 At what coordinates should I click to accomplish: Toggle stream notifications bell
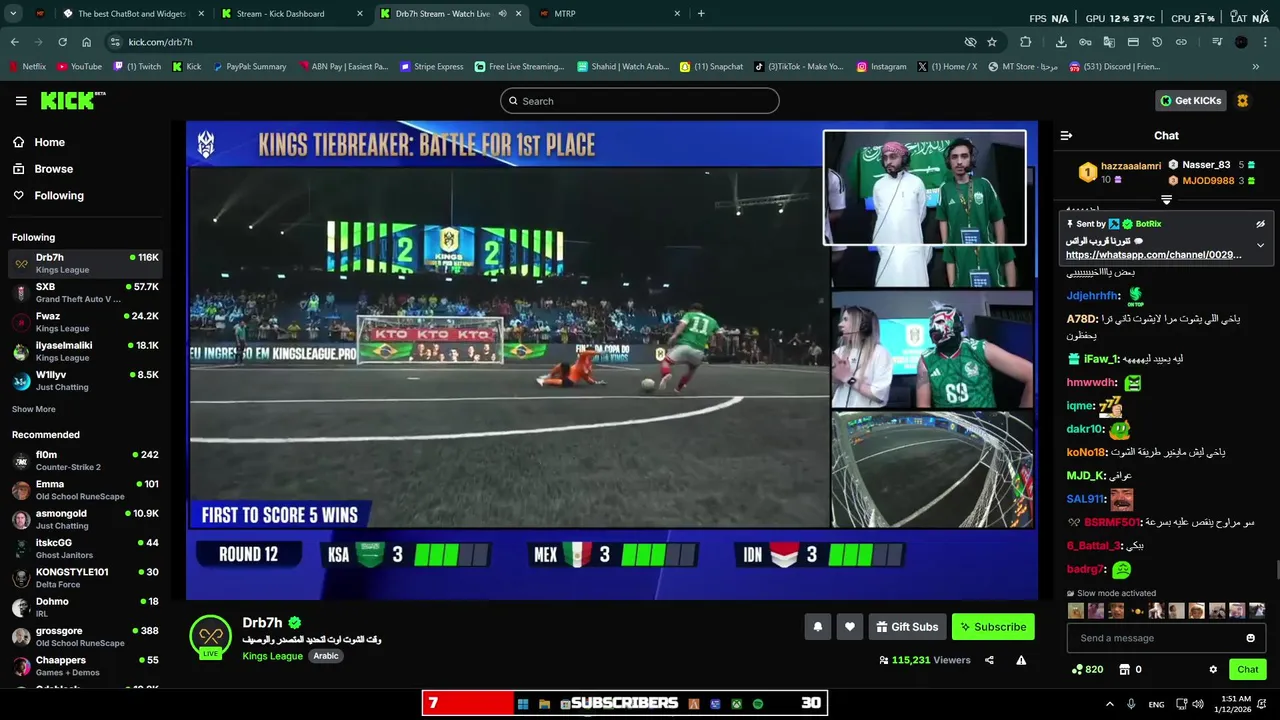point(817,627)
